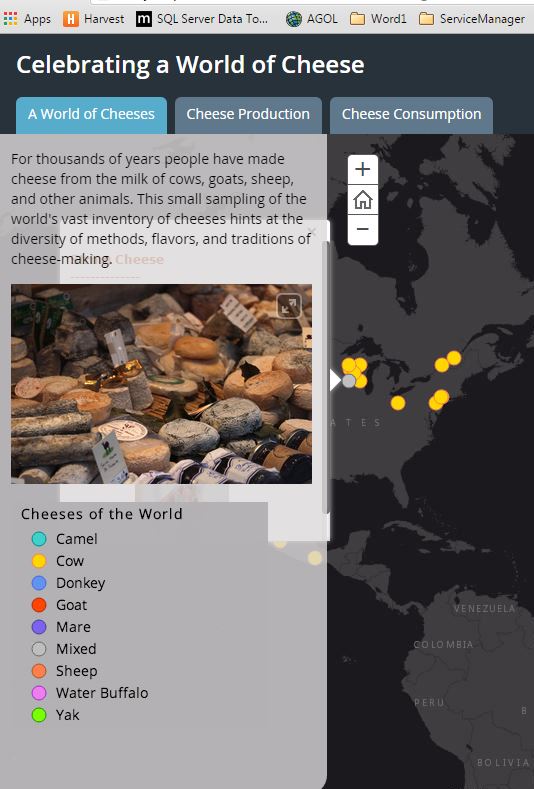Screen dimensions: 534x789
Task: Select the Water Buffalo legend label
Action: (x=102, y=693)
